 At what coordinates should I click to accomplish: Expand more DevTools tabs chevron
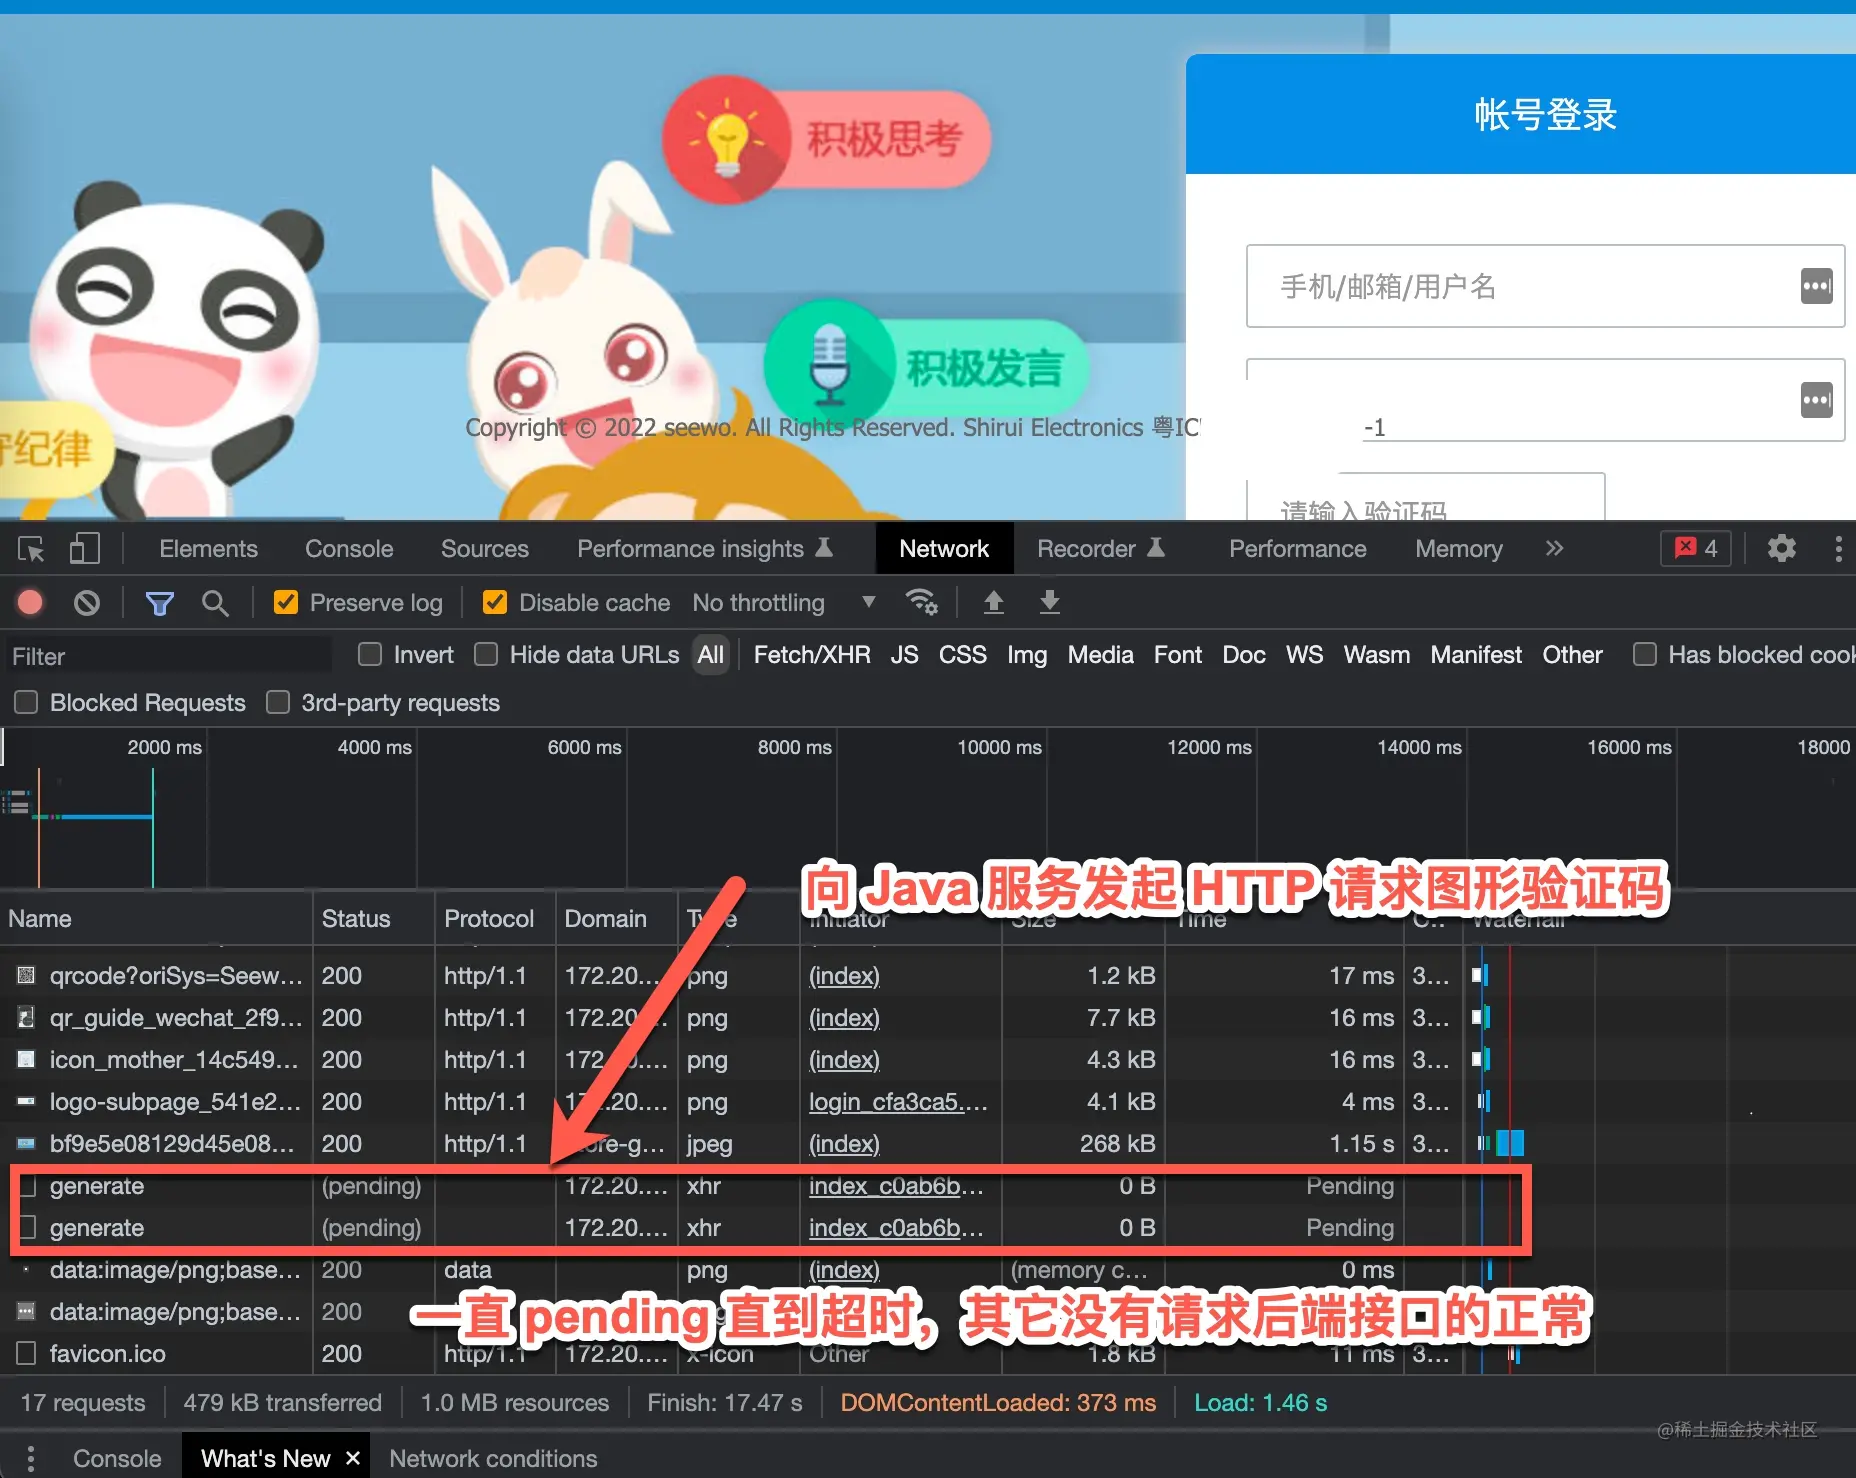point(1554,548)
